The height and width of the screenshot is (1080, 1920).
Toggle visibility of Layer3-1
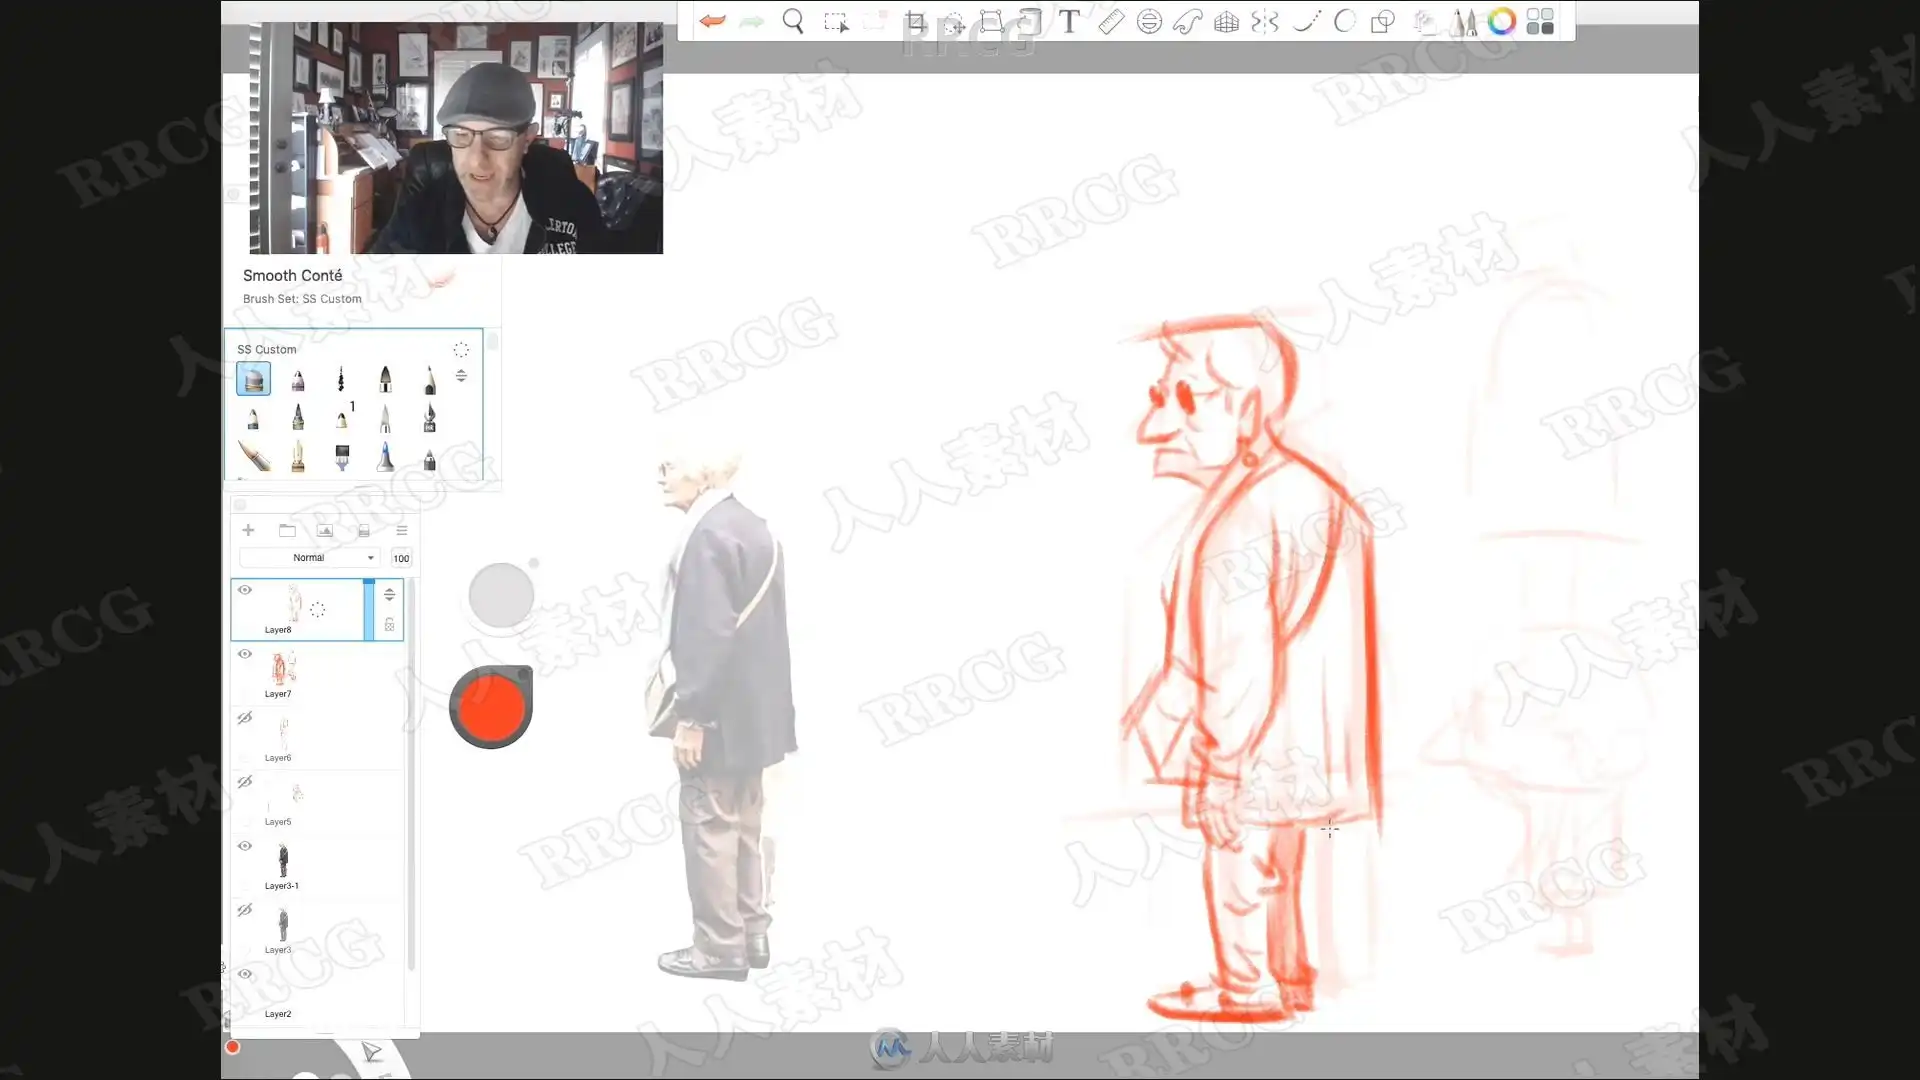pos(245,846)
